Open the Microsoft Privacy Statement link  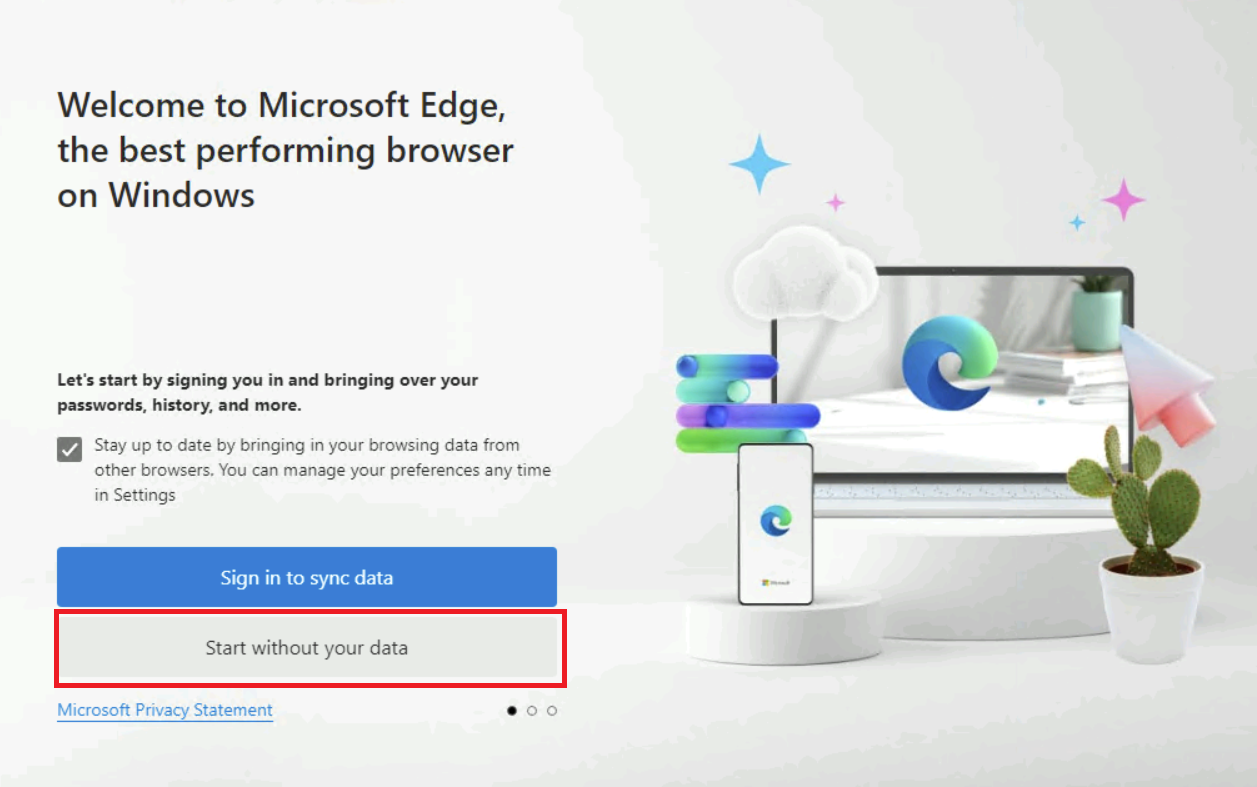tap(165, 710)
